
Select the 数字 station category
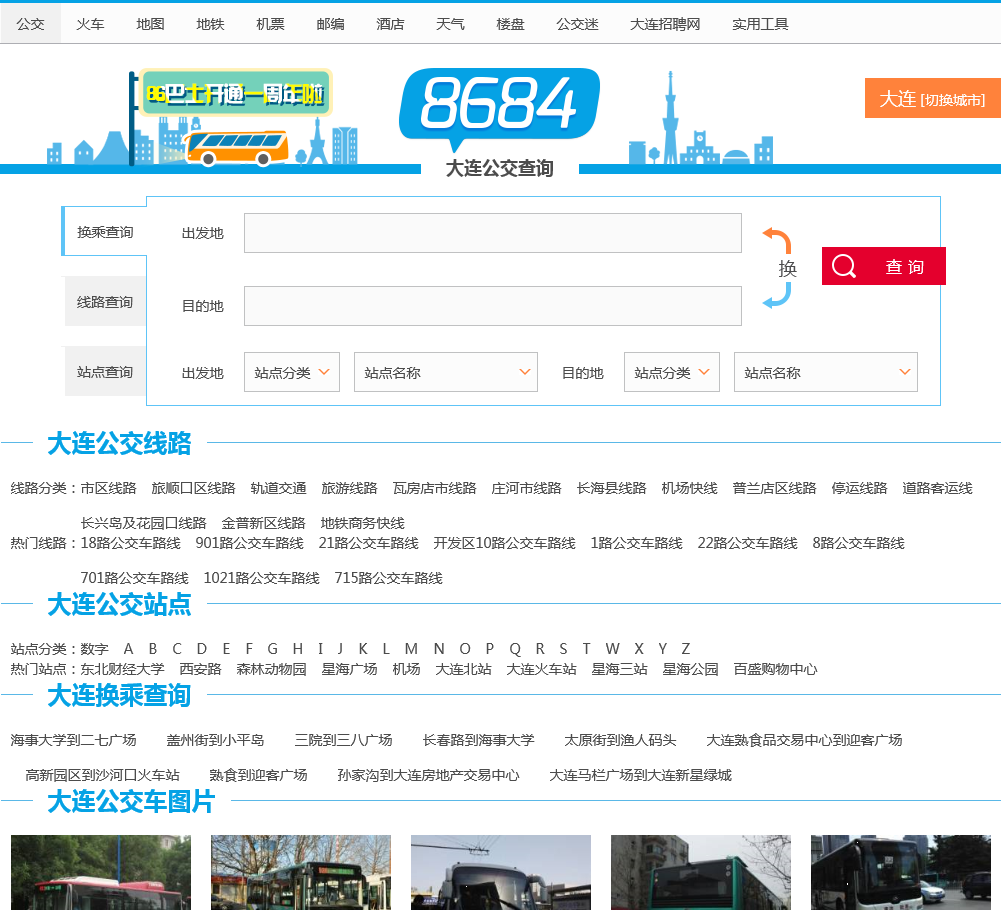pos(94,649)
